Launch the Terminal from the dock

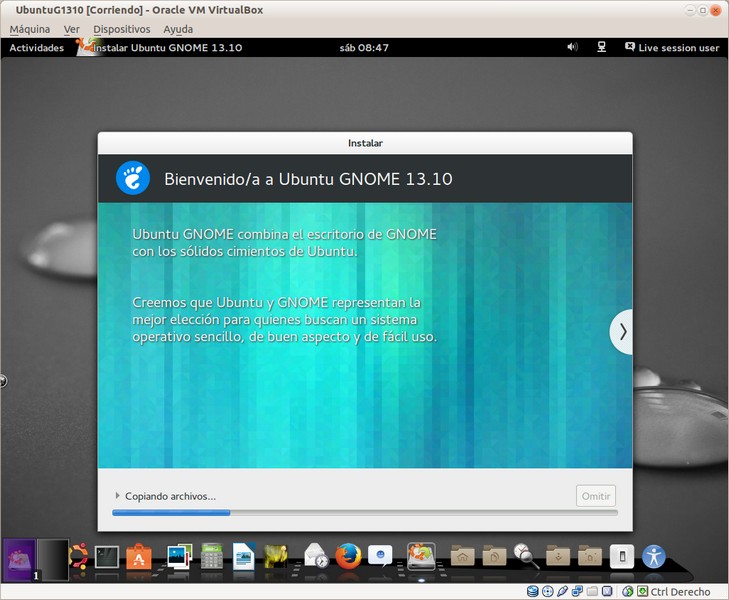point(107,557)
